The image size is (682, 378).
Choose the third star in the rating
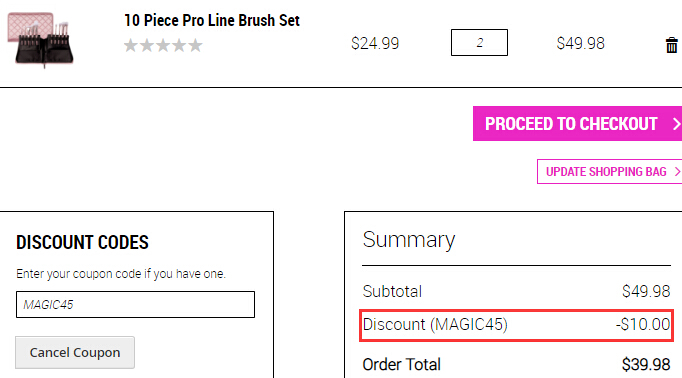point(163,45)
